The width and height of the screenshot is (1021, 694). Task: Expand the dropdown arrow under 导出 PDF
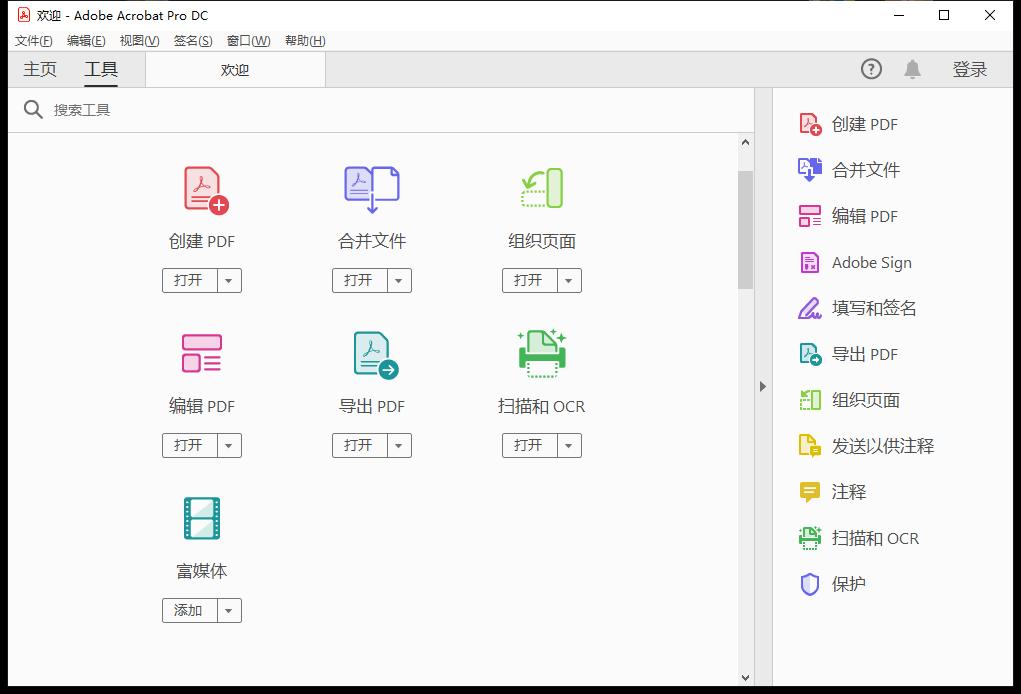point(399,446)
